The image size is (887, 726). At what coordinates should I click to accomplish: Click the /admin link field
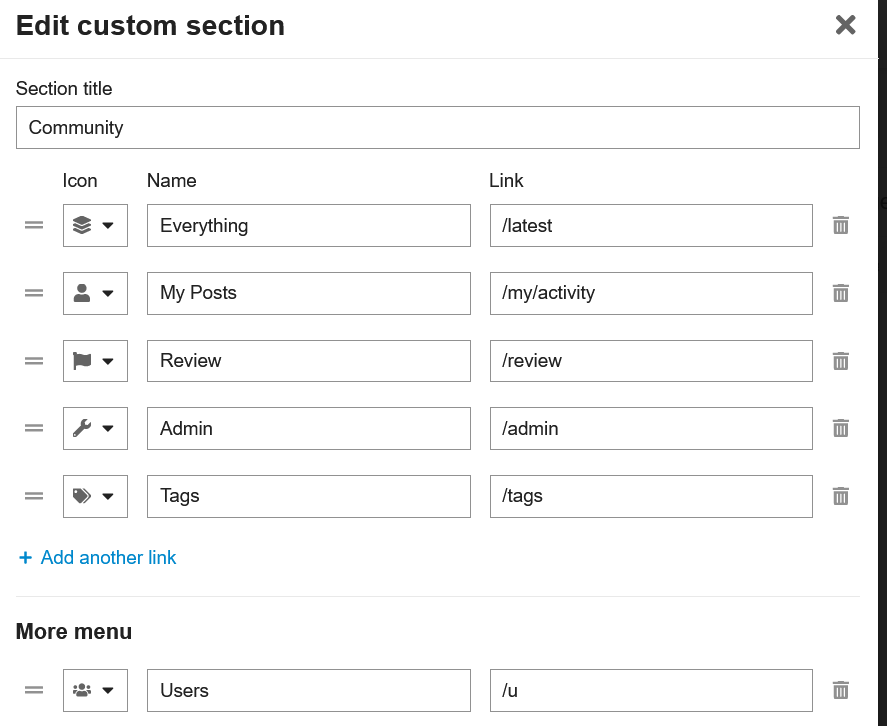[x=651, y=428]
